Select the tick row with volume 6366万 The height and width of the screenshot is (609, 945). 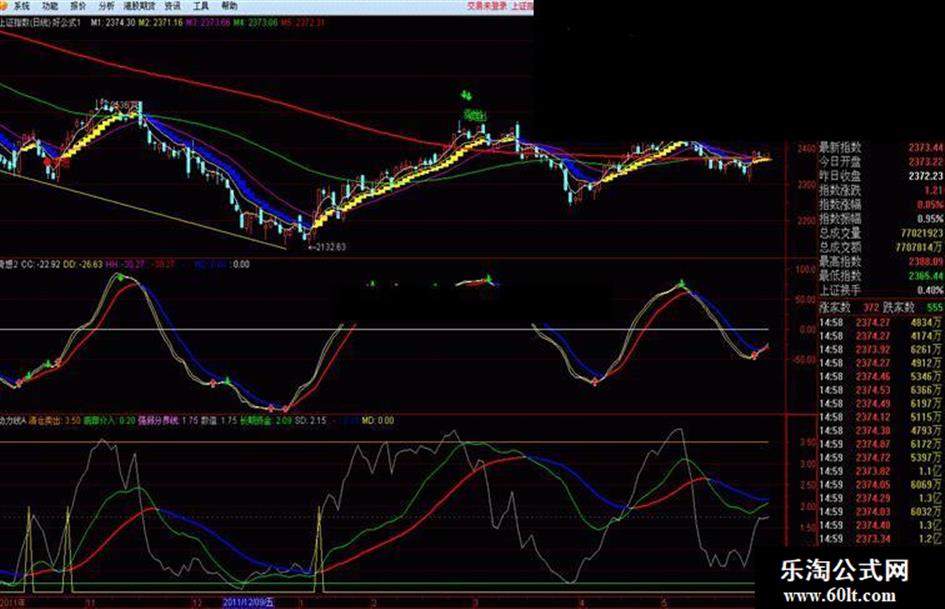tap(881, 390)
